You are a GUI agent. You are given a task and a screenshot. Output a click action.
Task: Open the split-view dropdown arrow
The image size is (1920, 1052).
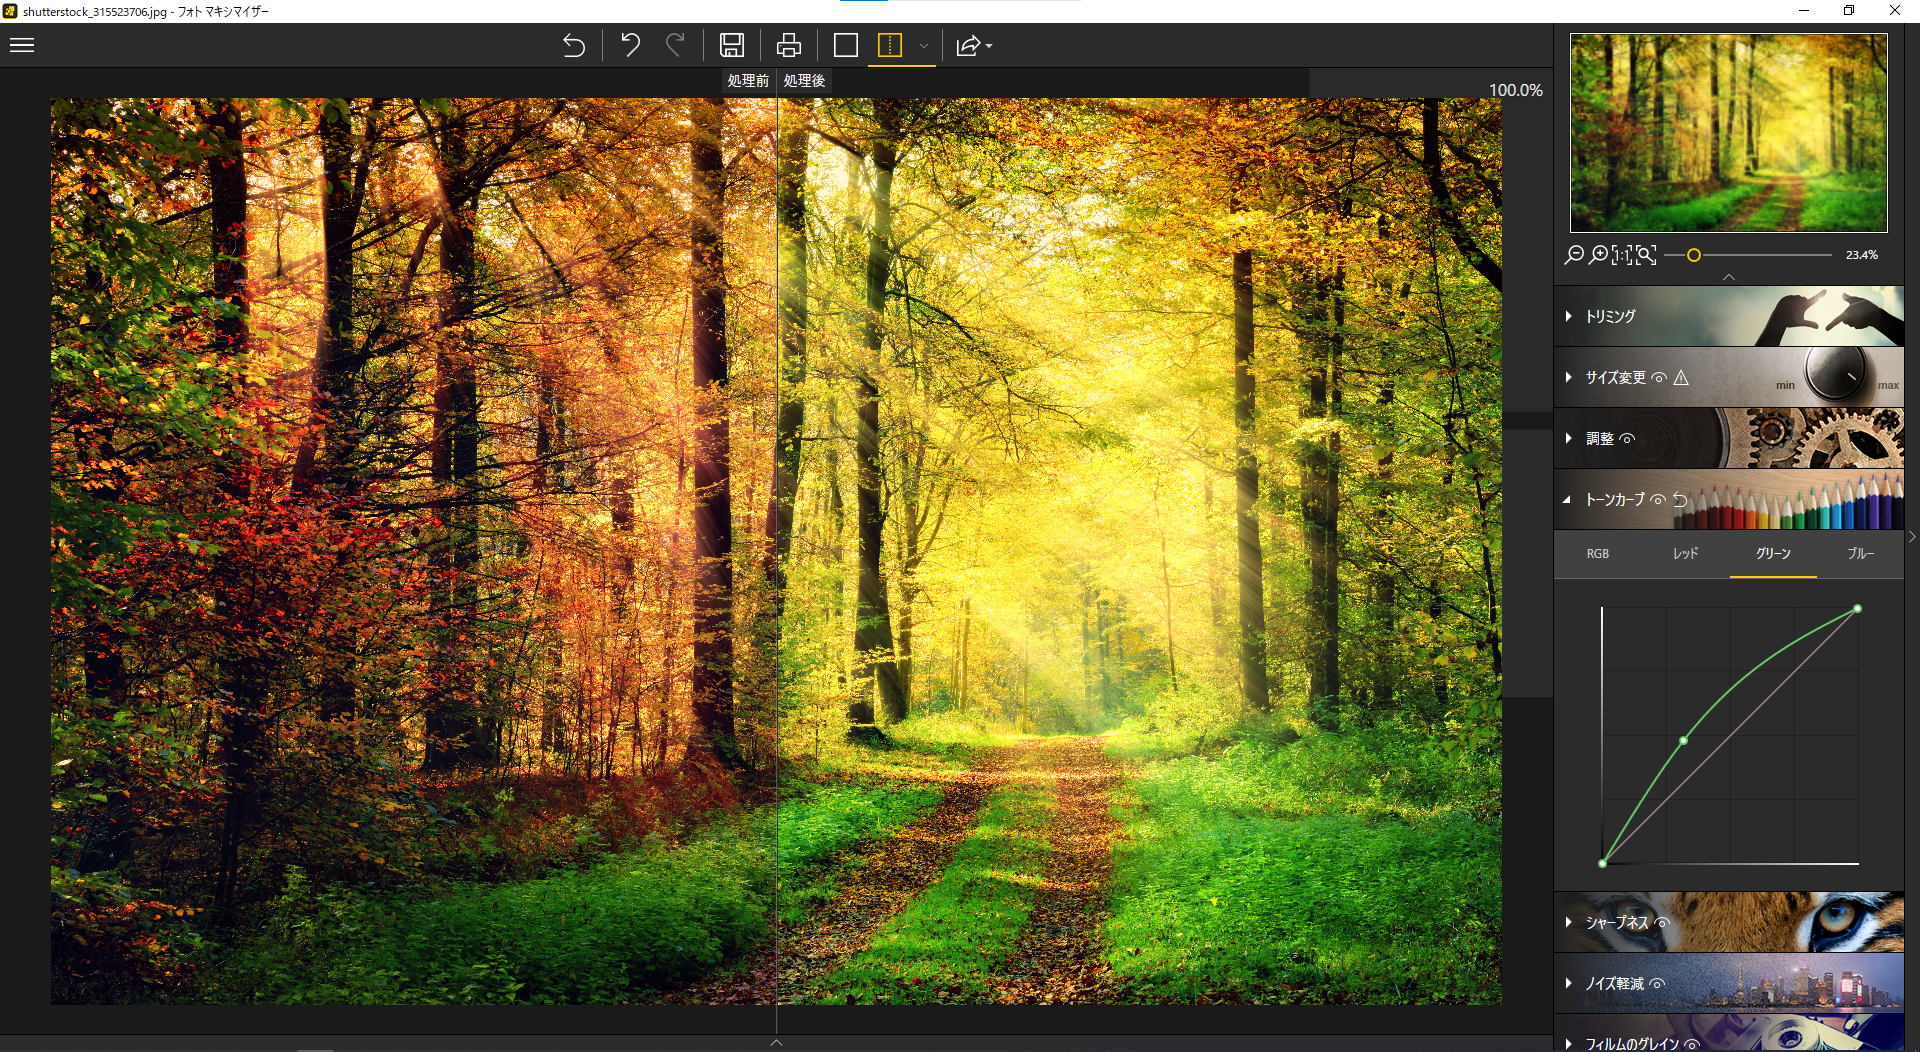pos(923,47)
